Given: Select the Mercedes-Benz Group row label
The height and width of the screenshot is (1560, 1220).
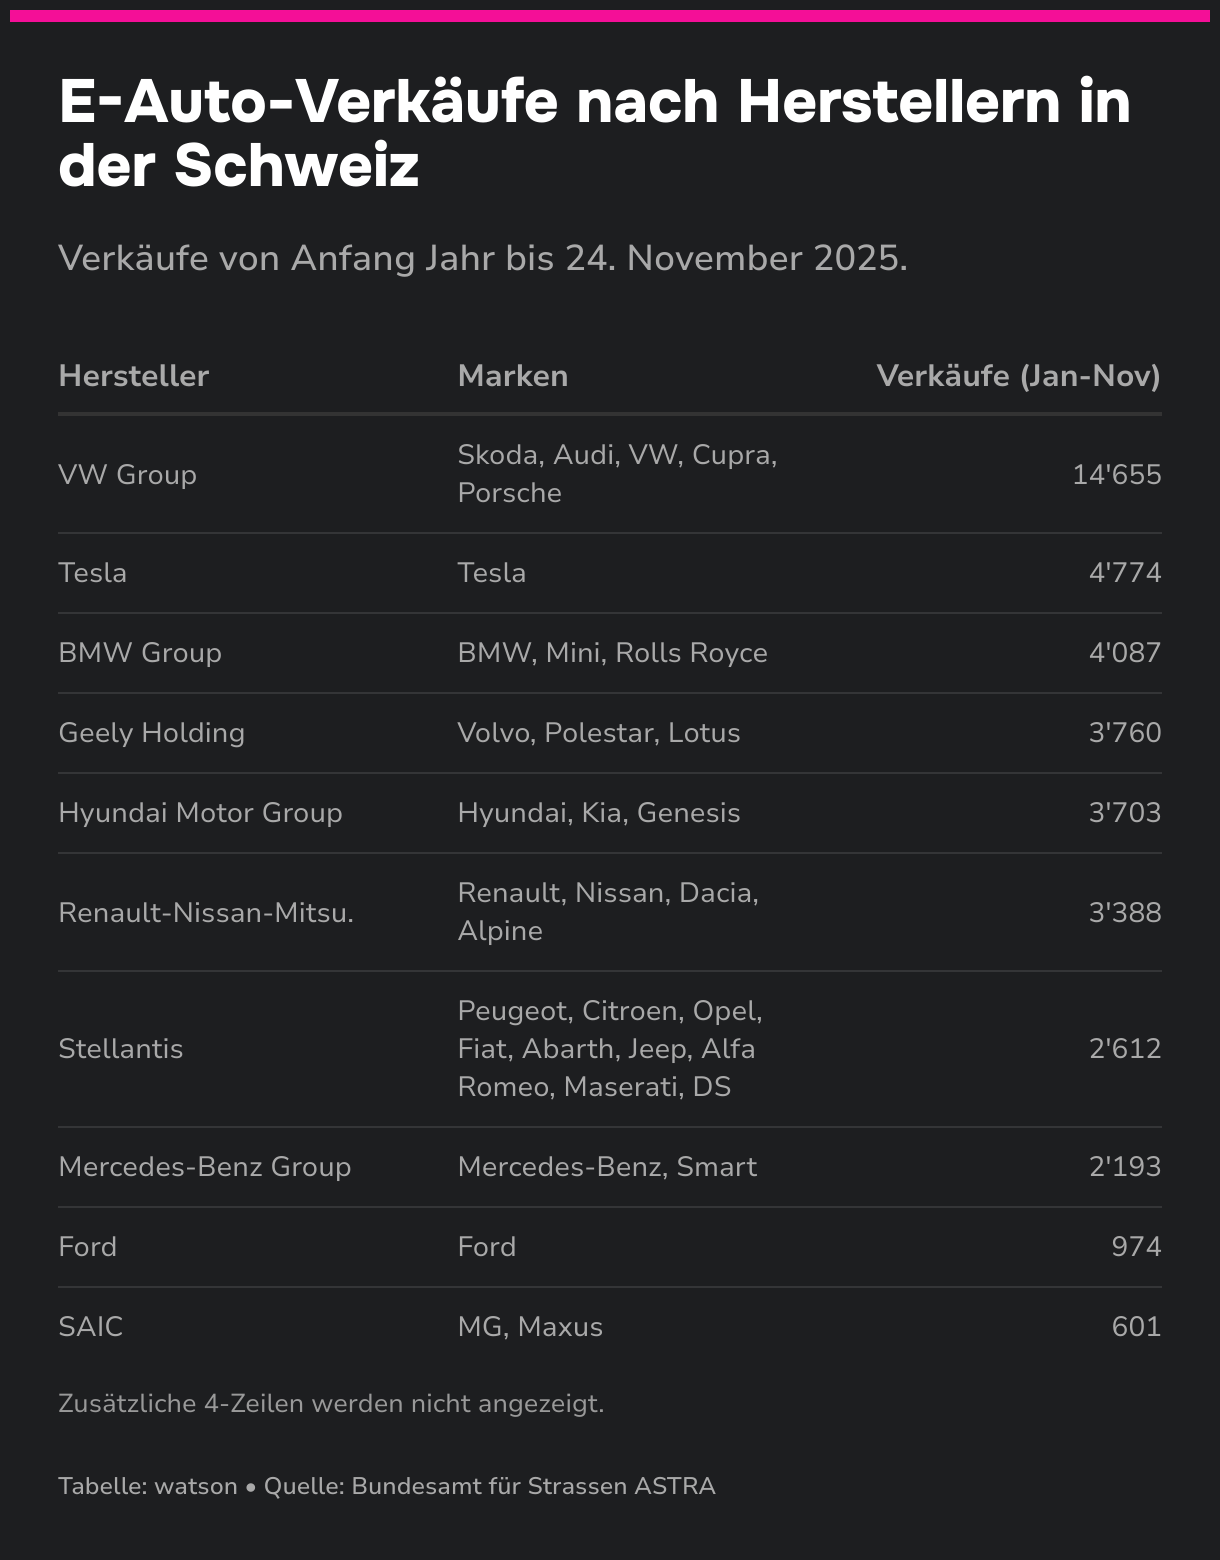Looking at the screenshot, I should click(204, 1166).
